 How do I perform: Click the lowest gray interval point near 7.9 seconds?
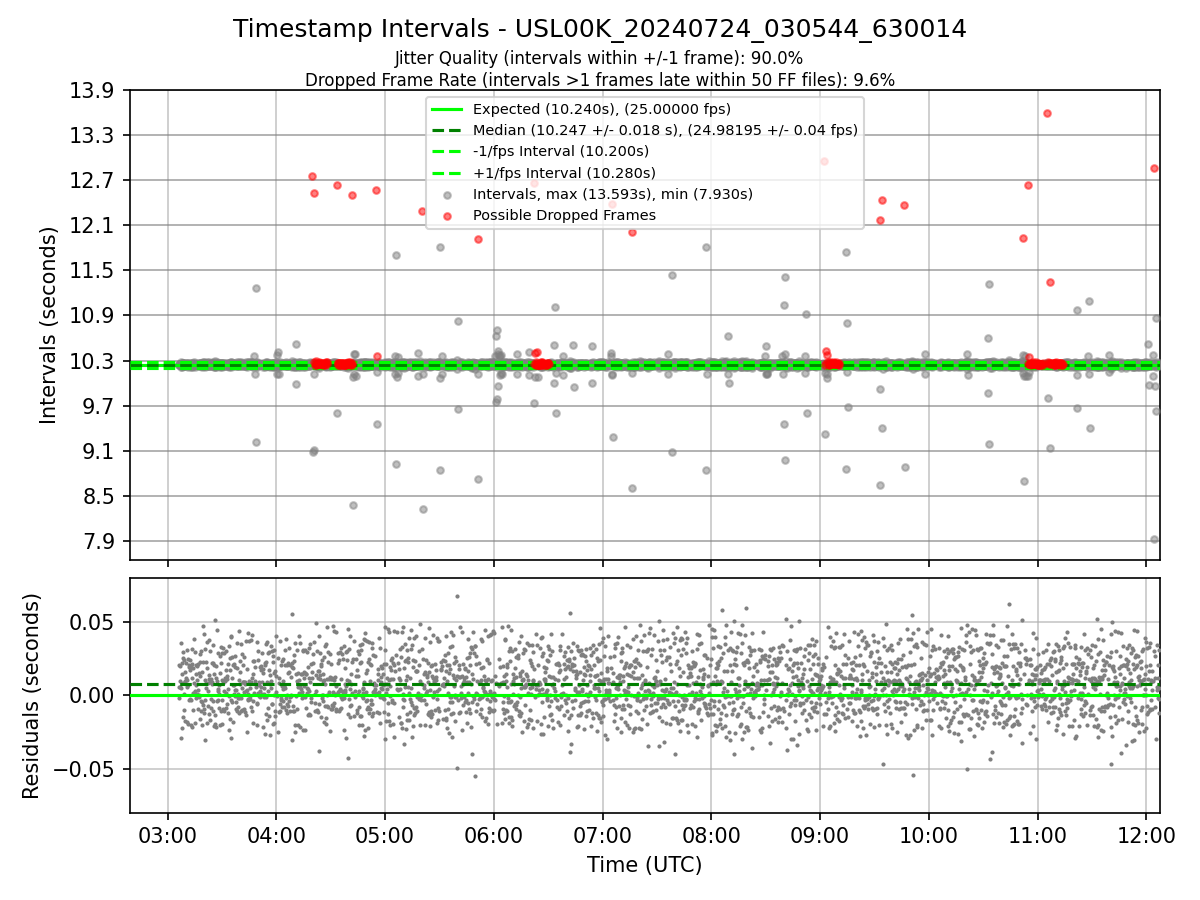pyautogui.click(x=1154, y=539)
